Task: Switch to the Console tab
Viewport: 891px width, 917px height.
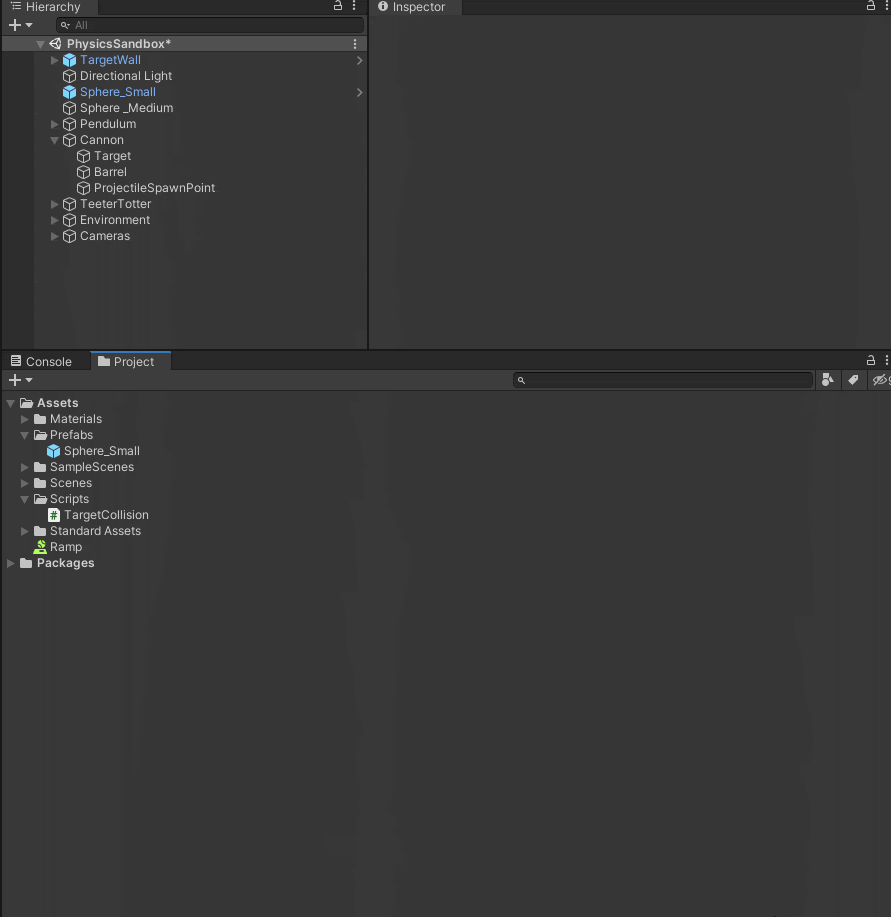Action: (41, 362)
